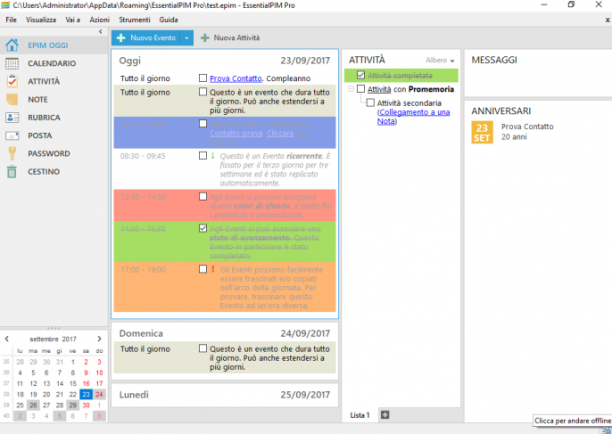Open the Password key icon
The height and width of the screenshot is (434, 612).
(12, 153)
